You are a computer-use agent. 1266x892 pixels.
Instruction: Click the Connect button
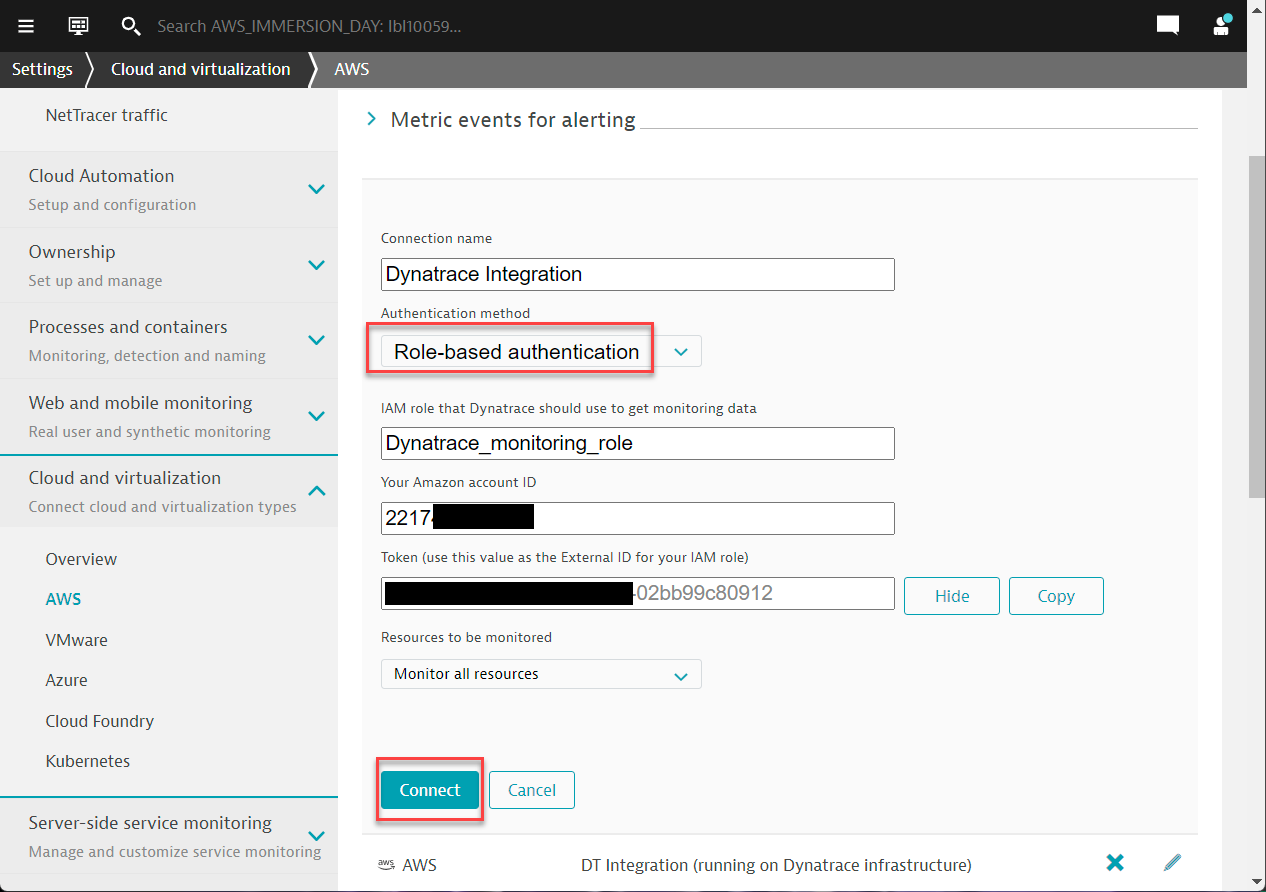pos(429,790)
